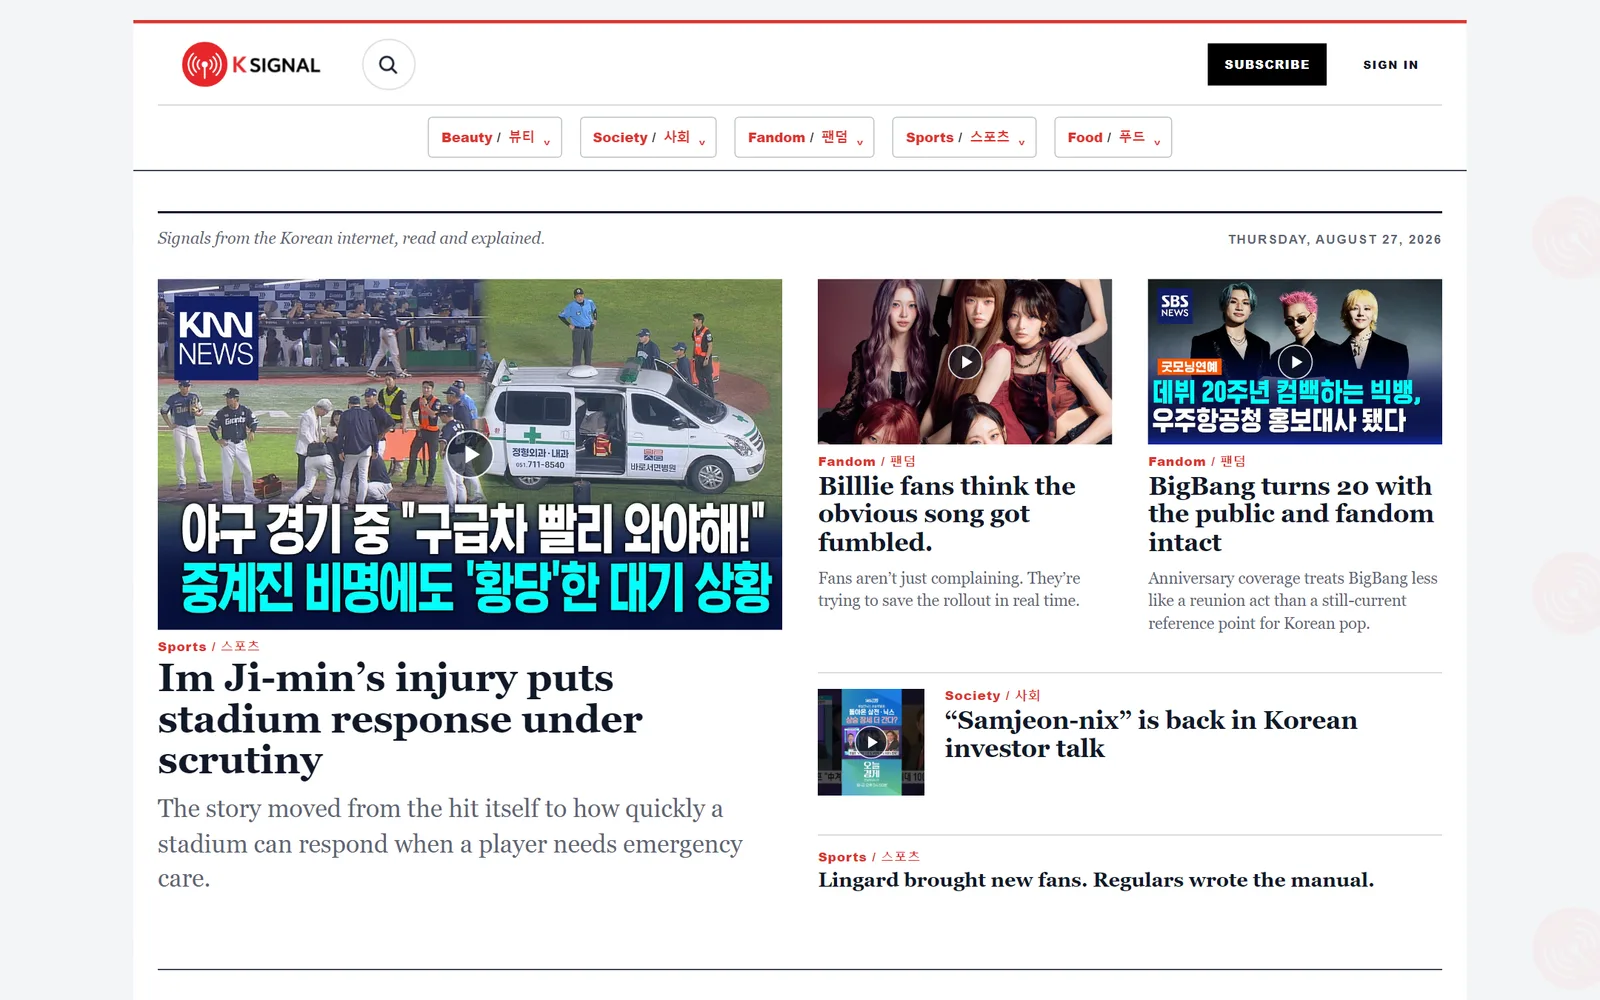Click summary 'The story moved from the hit'

[x=450, y=843]
